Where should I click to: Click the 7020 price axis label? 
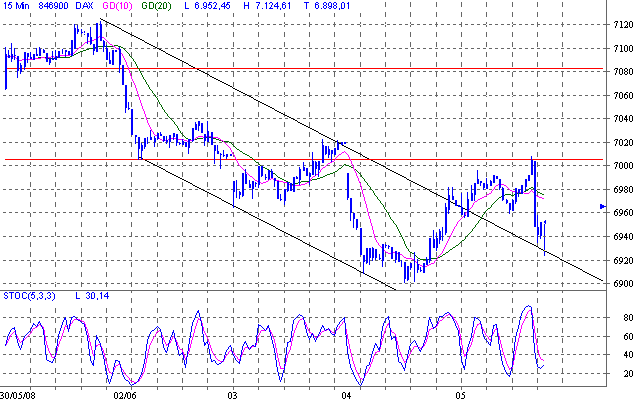pos(624,143)
